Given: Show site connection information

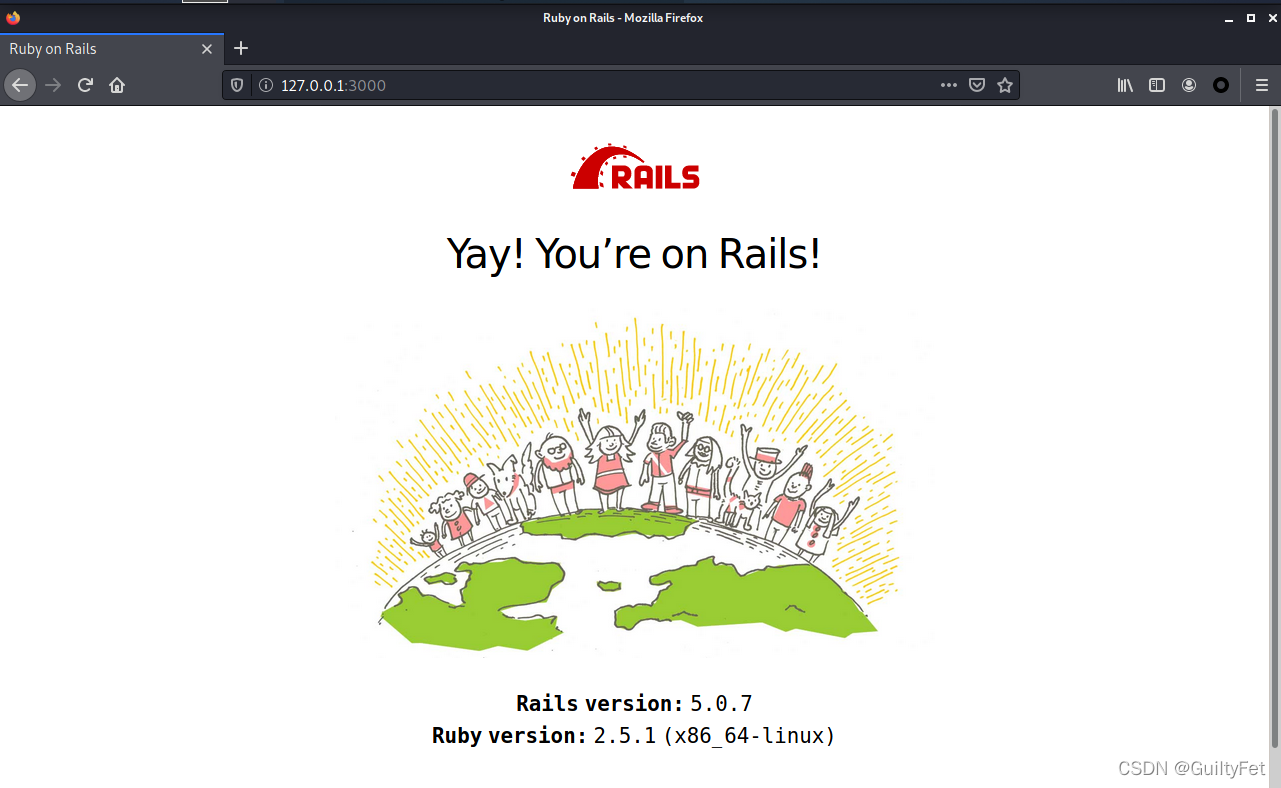Looking at the screenshot, I should [265, 85].
